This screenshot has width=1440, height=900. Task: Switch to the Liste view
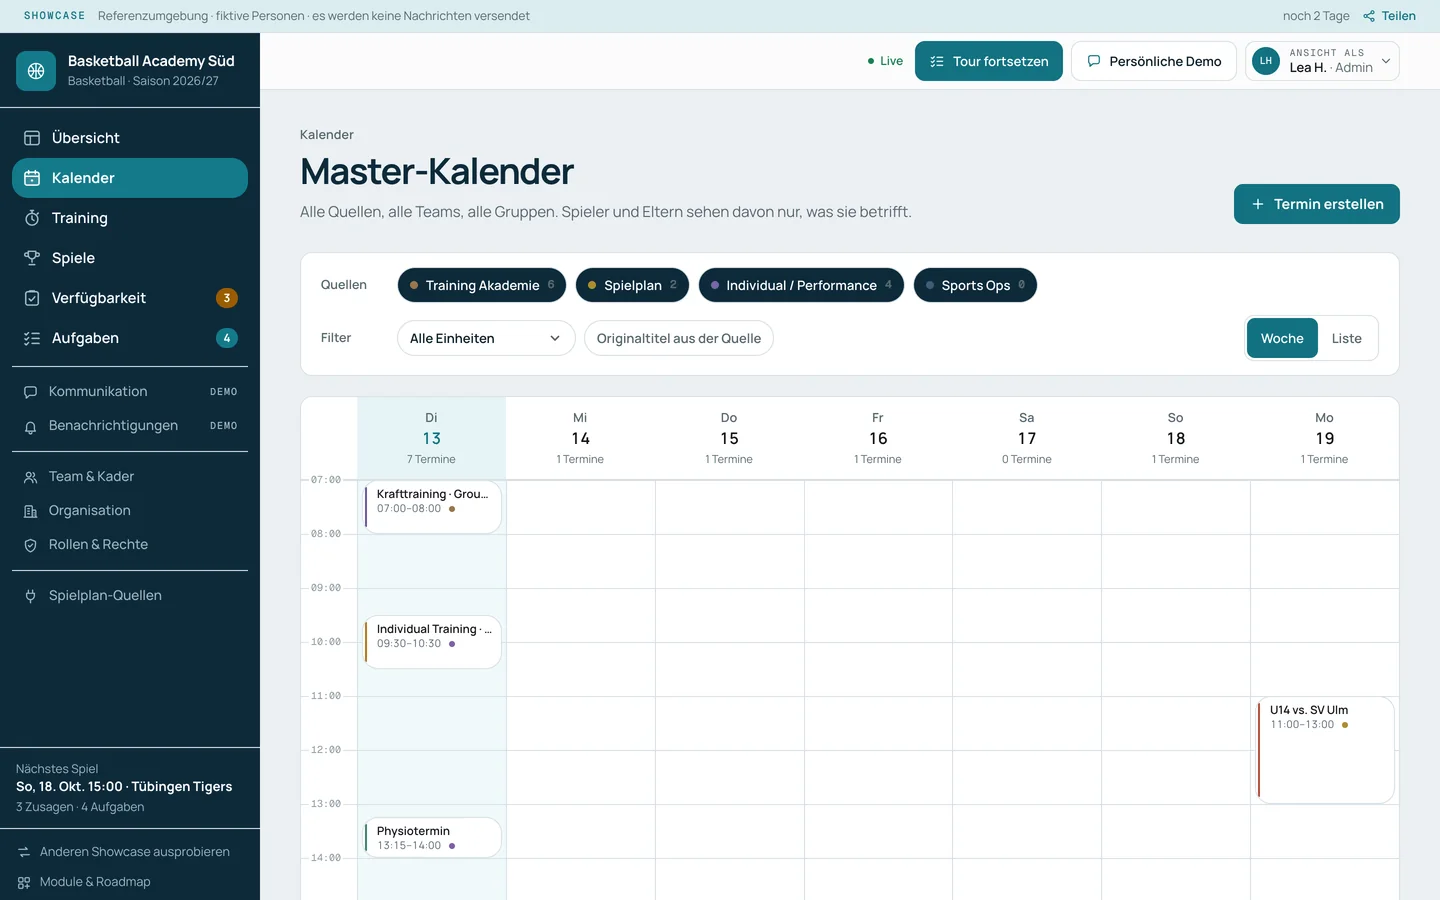pos(1347,338)
